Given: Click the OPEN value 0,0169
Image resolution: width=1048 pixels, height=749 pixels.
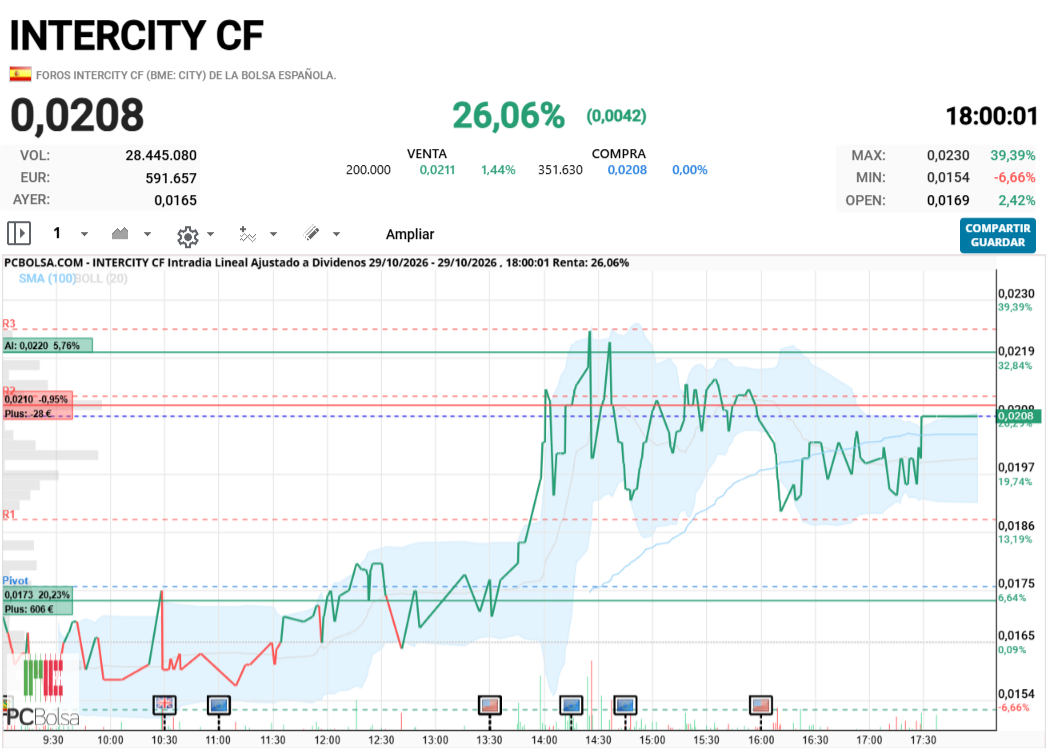Looking at the screenshot, I should coord(948,200).
